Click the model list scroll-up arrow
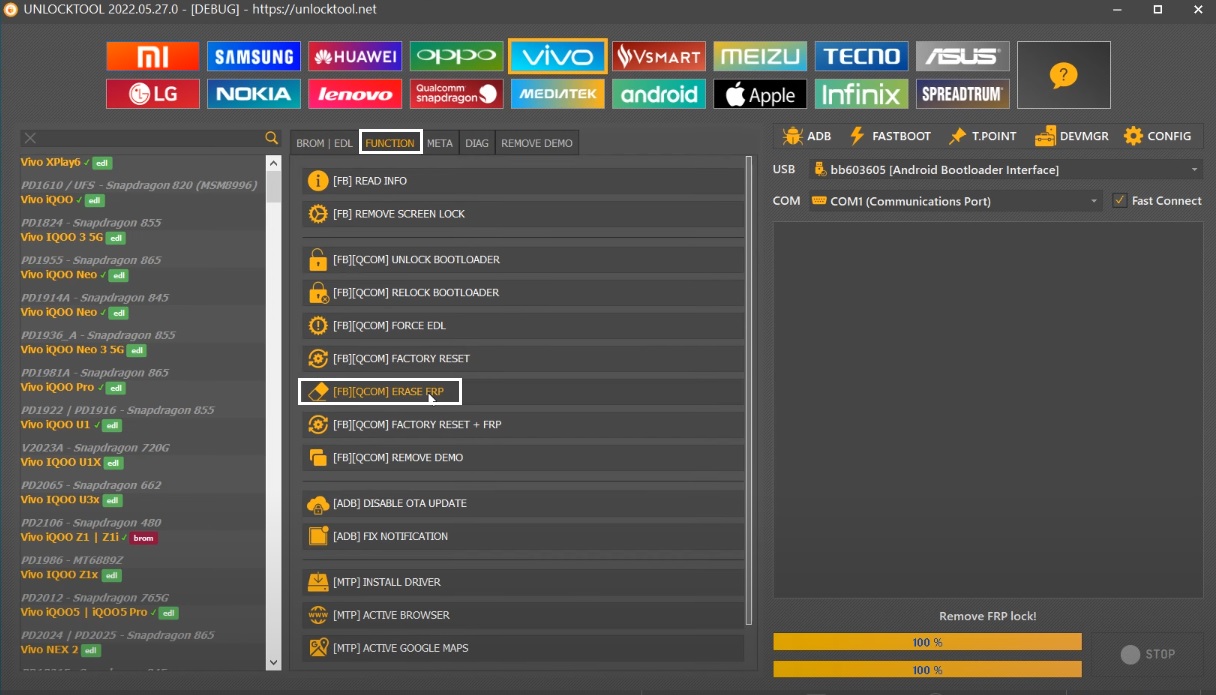The height and width of the screenshot is (695, 1216). 274,162
